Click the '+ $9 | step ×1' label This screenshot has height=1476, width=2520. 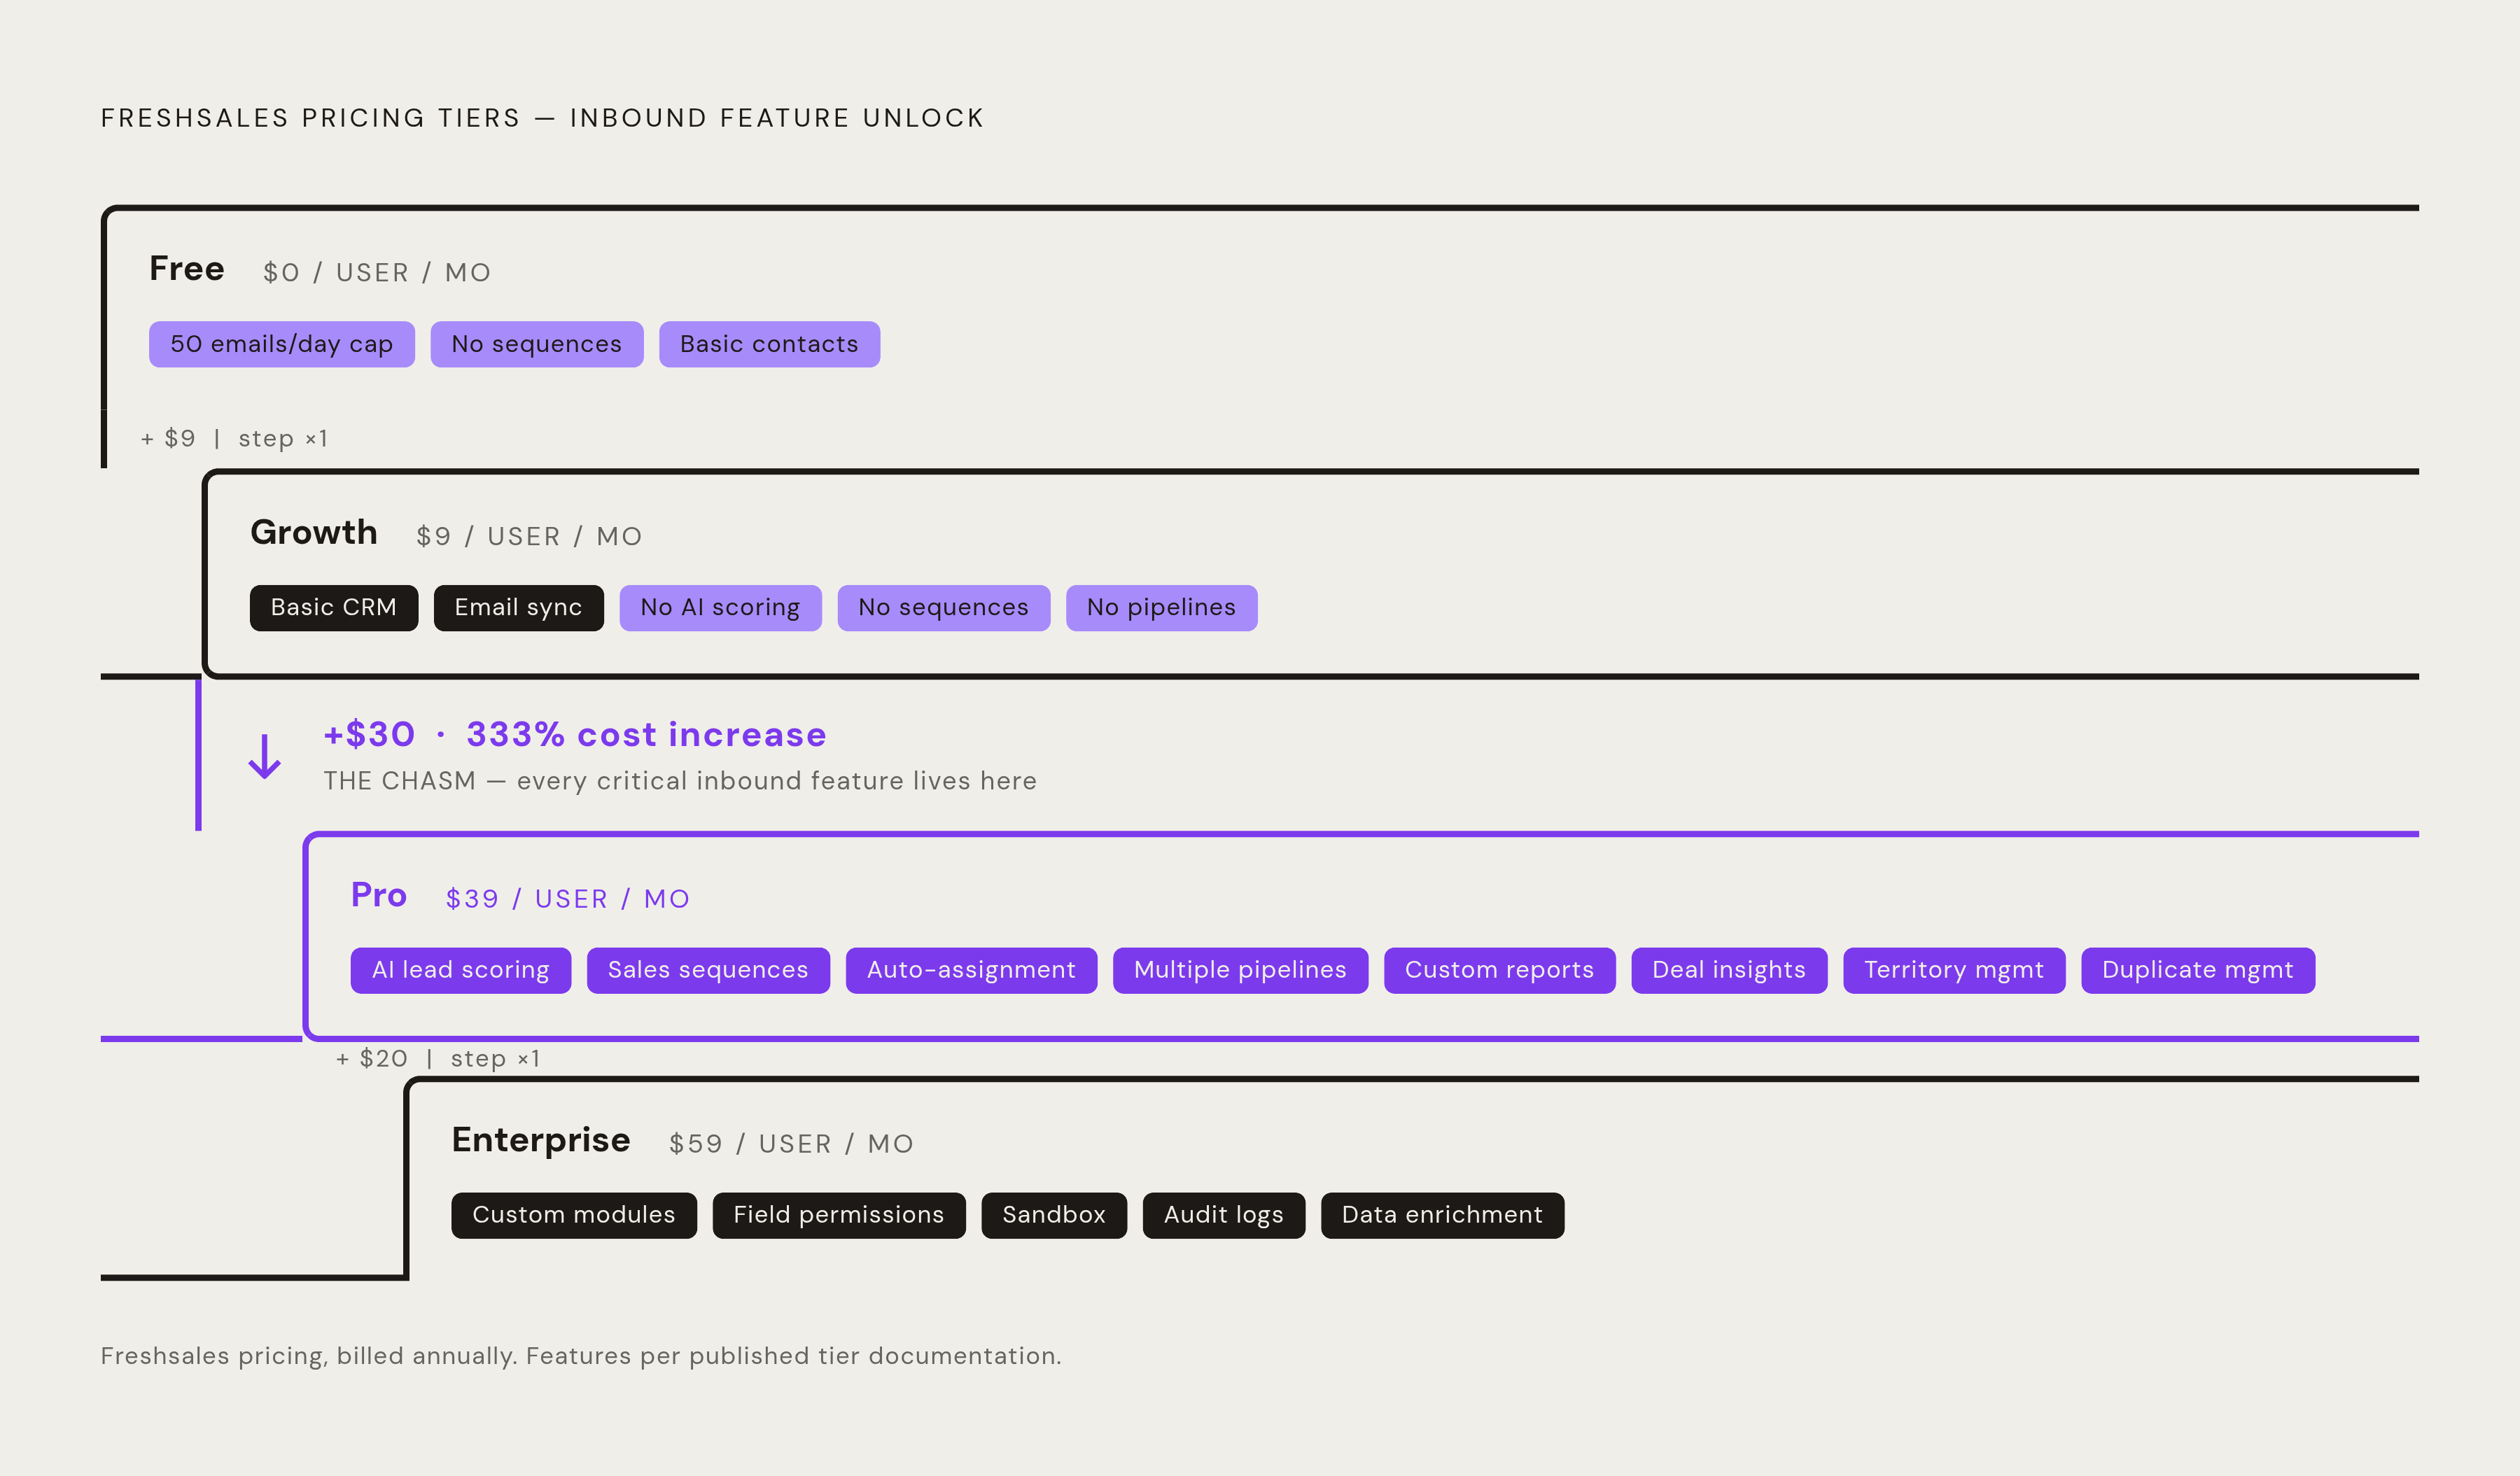234,439
